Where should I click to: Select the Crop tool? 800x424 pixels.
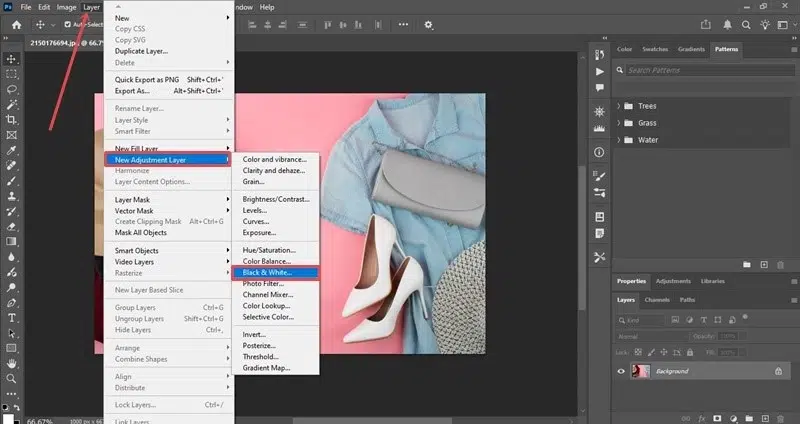(x=11, y=120)
